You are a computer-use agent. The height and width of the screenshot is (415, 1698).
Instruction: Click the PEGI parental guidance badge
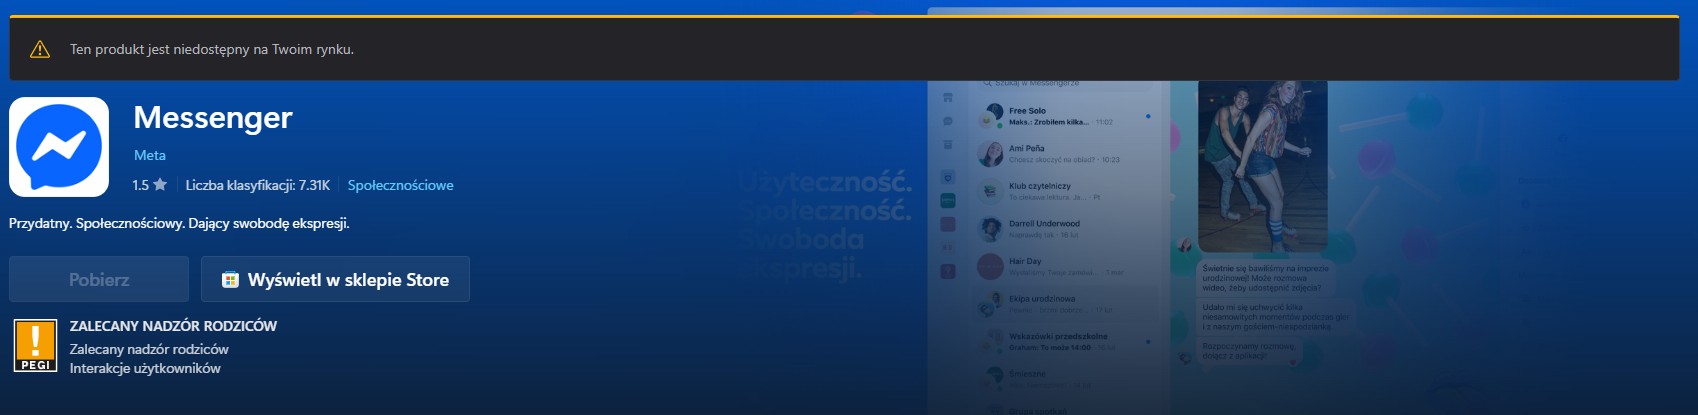pyautogui.click(x=35, y=346)
